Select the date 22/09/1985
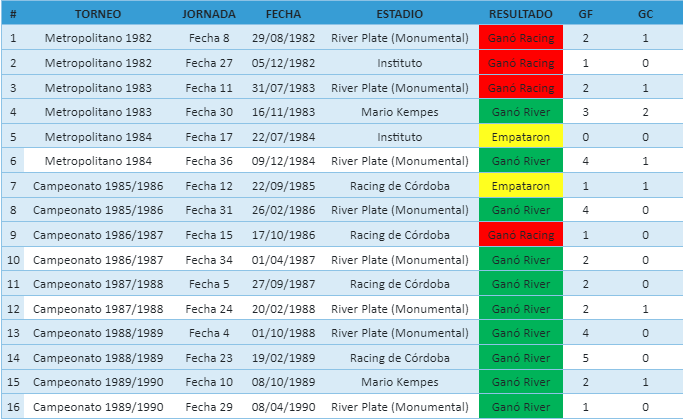 click(x=284, y=186)
